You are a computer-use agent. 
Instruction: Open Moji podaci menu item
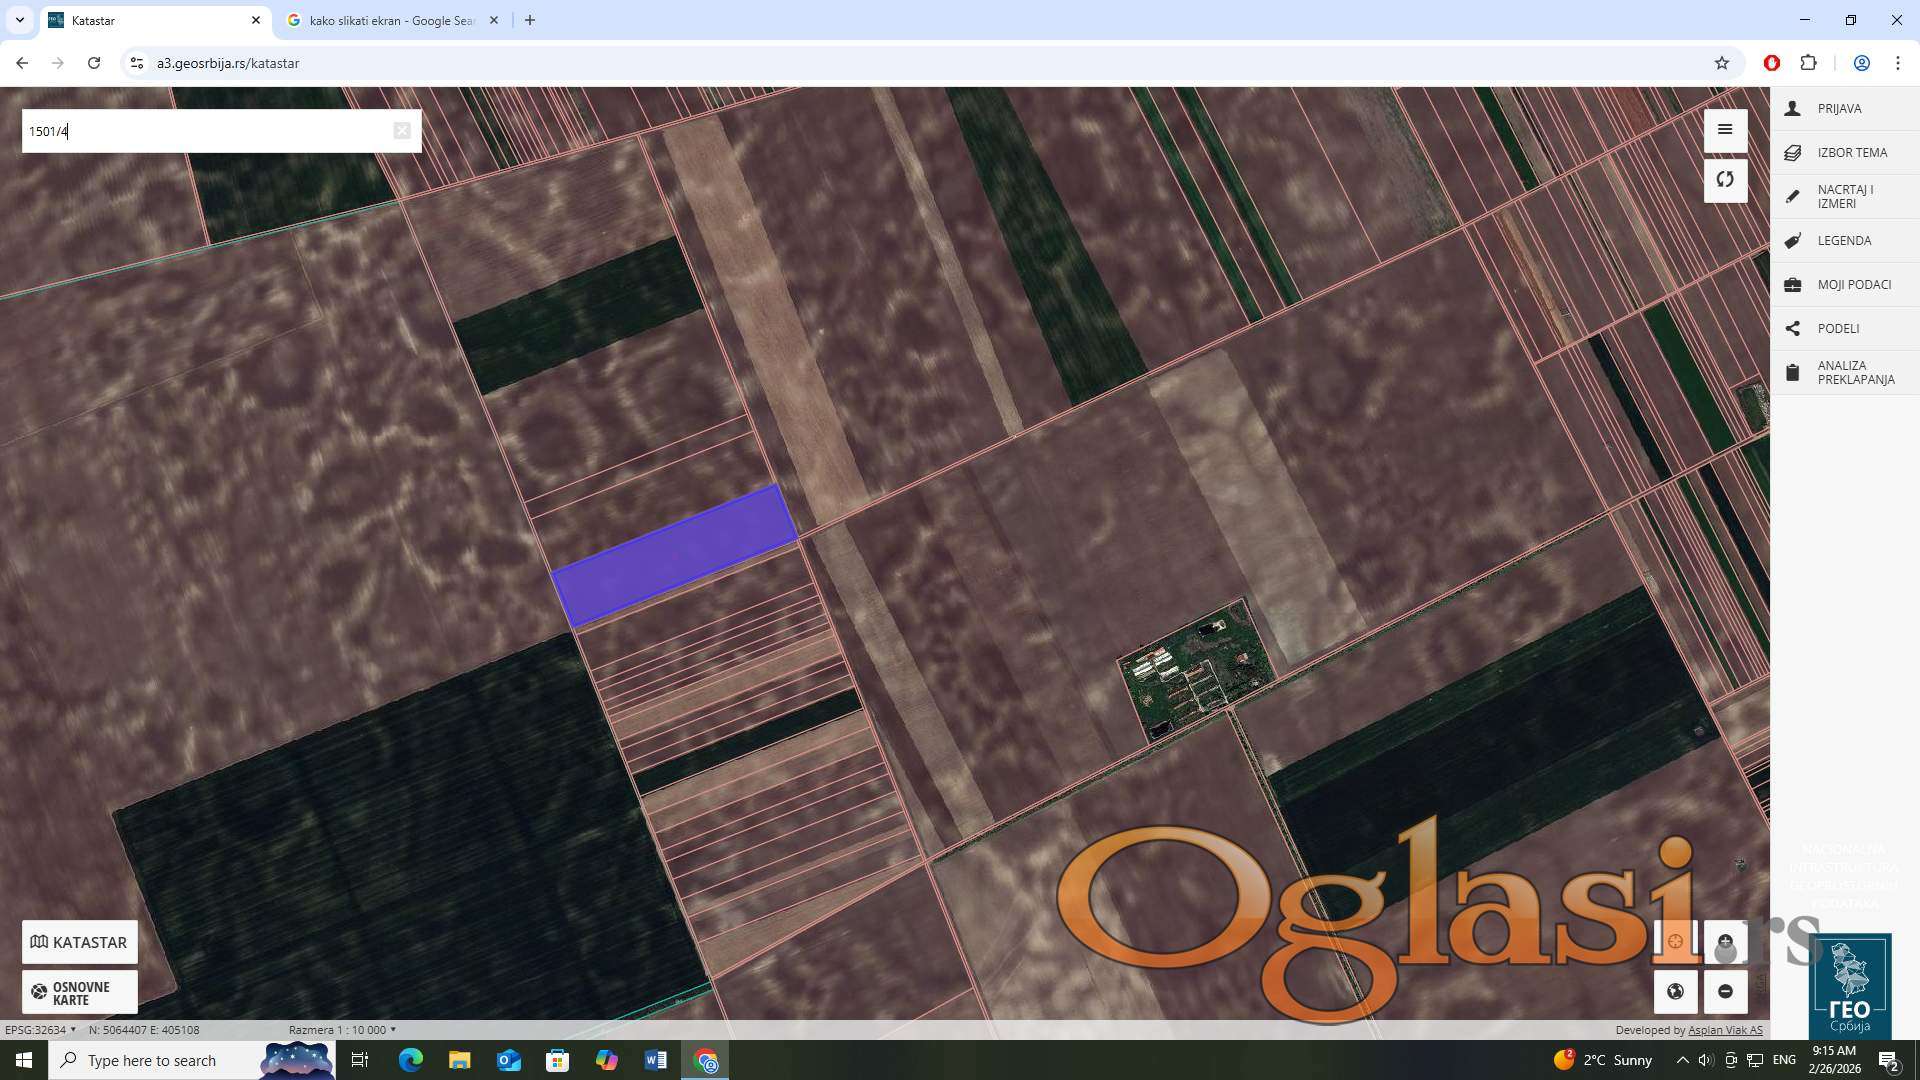[x=1853, y=285]
